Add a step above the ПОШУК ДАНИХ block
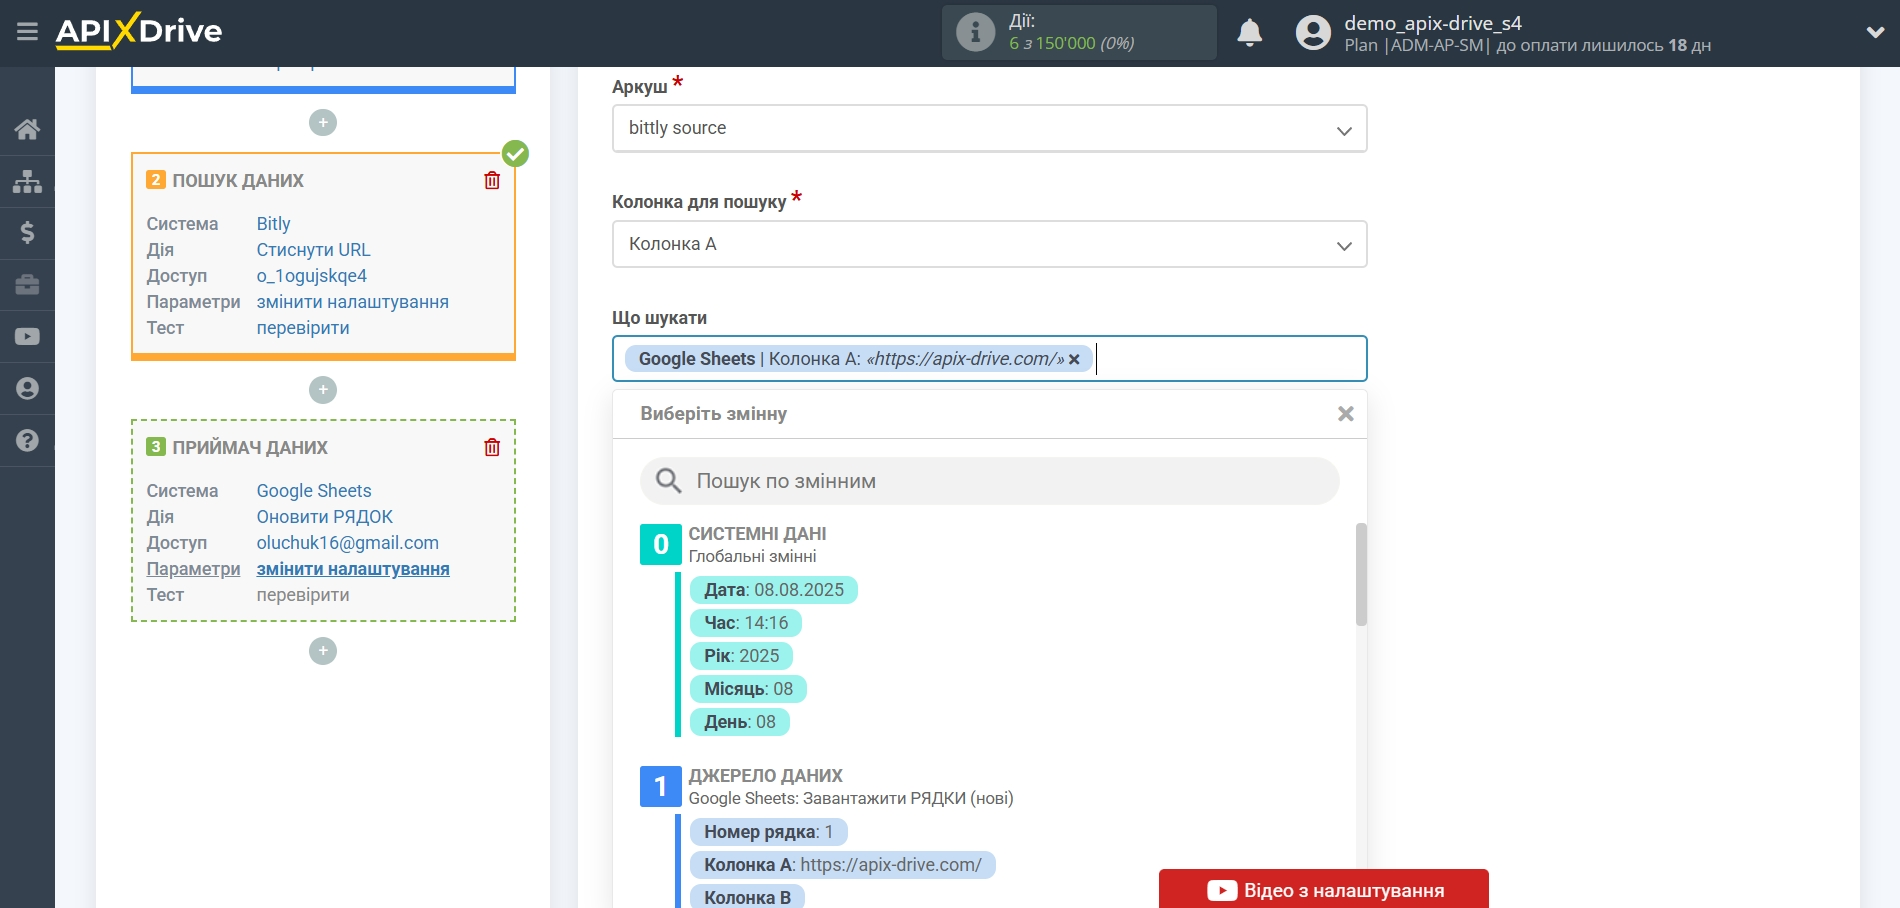The image size is (1900, 908). point(323,123)
